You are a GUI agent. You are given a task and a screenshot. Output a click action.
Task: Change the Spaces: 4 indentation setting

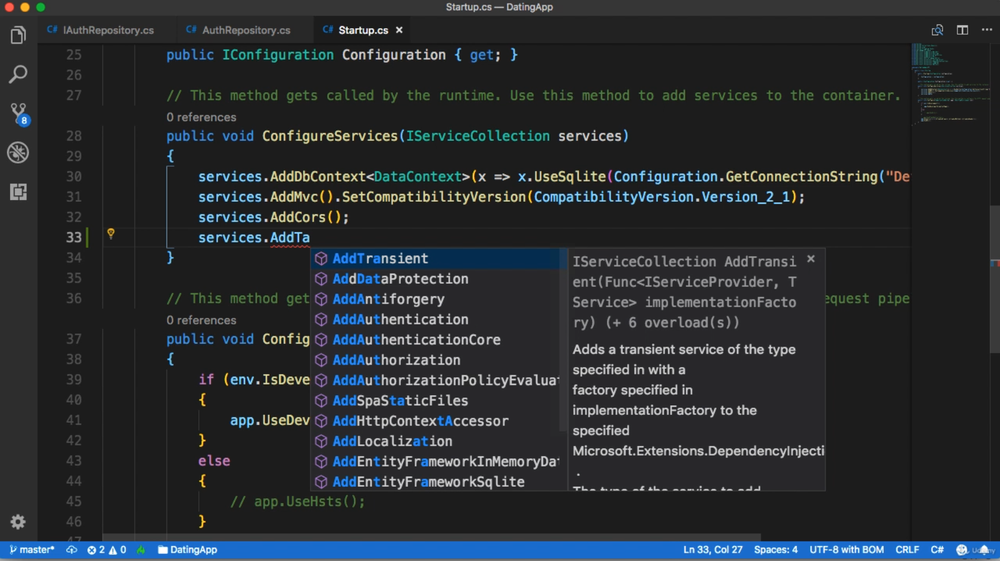[776, 550]
